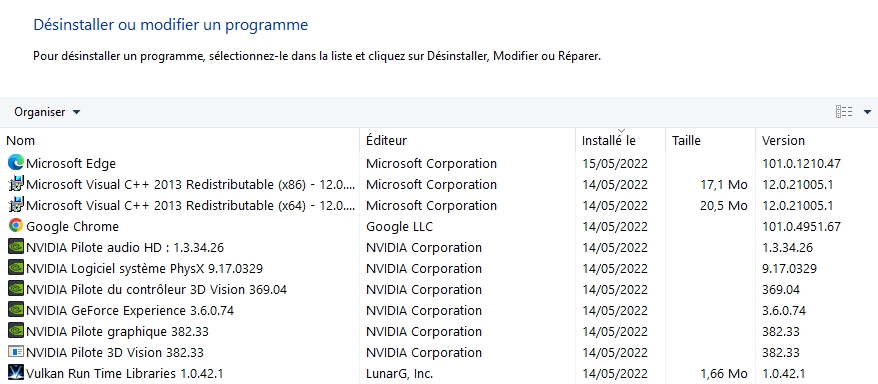Sort programs by Version column header

(817, 140)
